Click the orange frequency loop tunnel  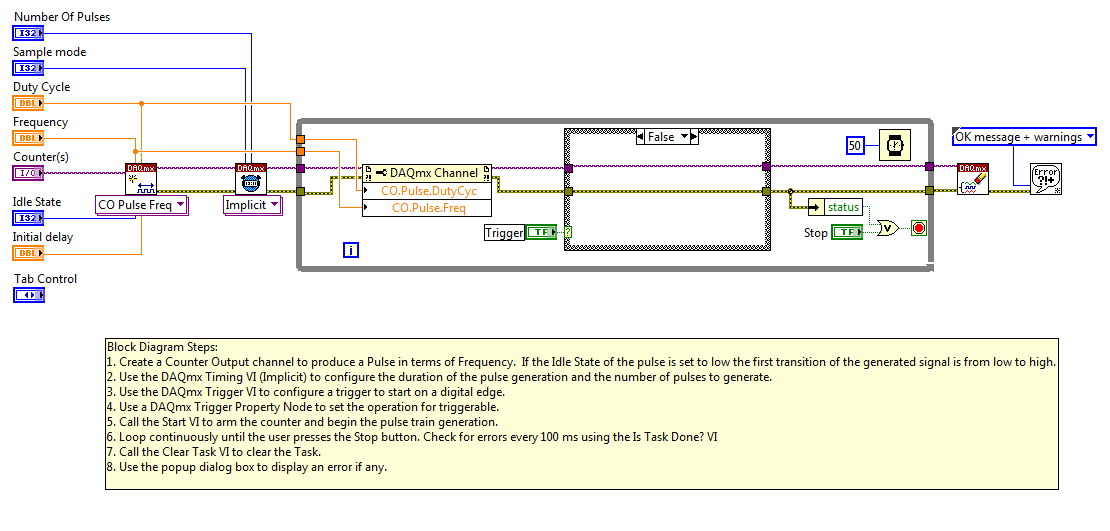pos(301,152)
